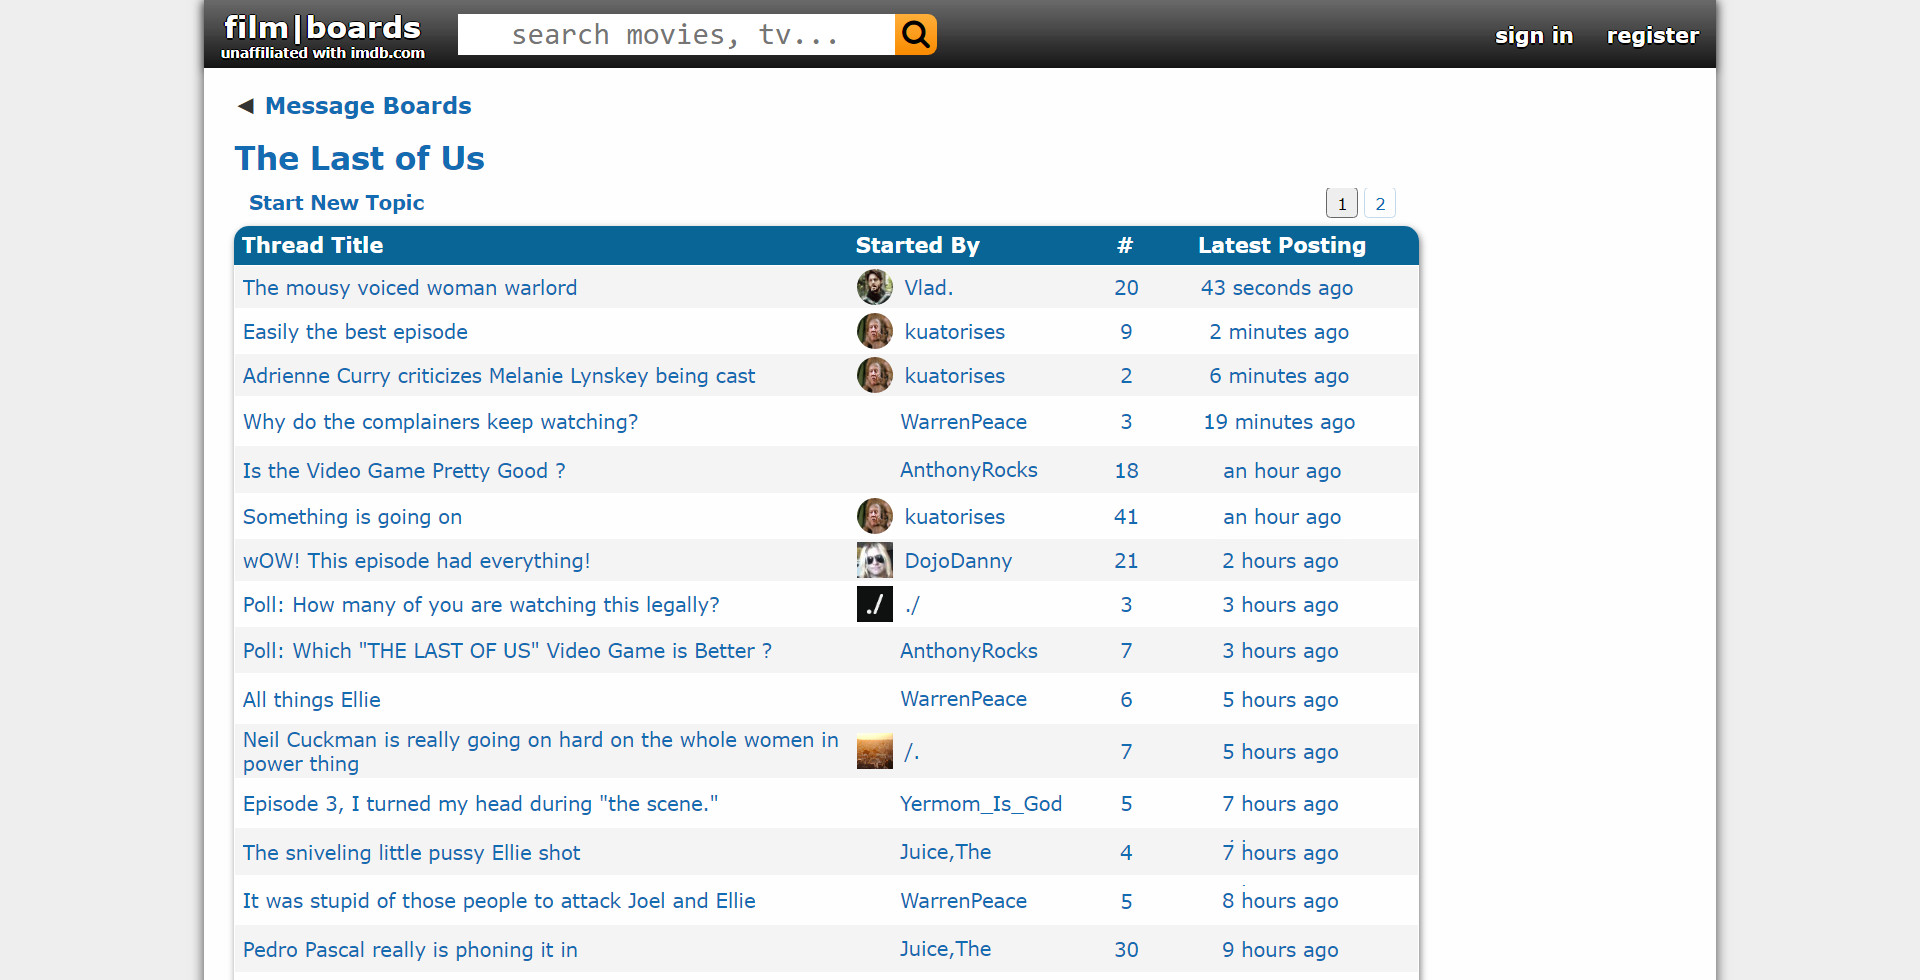Open kuatorises avatar in Something is going on row
The width and height of the screenshot is (1920, 980).
tap(874, 517)
